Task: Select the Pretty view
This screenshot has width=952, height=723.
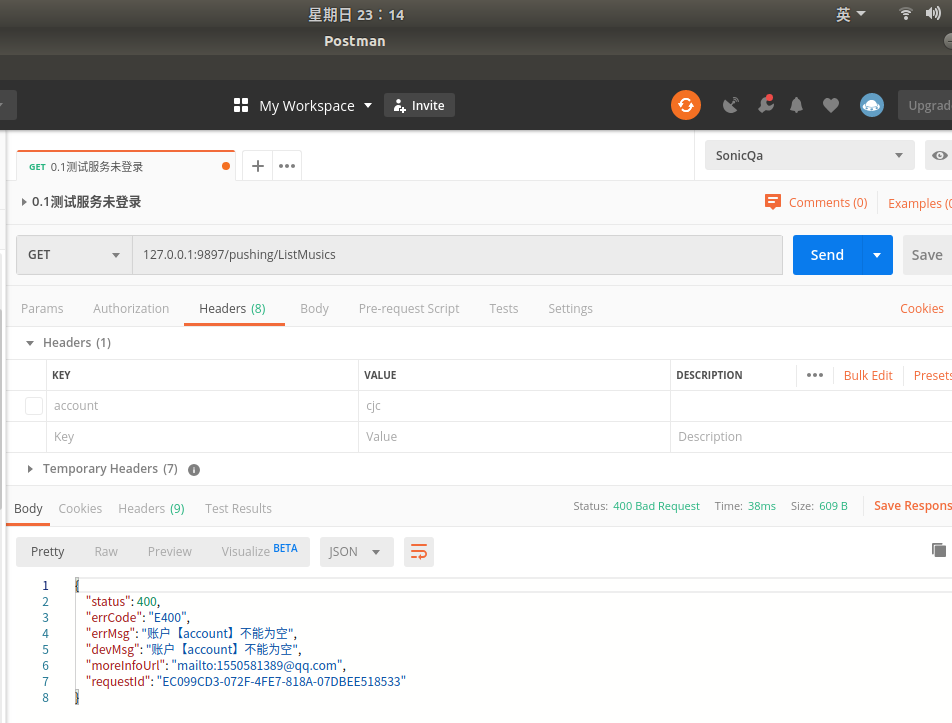Action: (x=47, y=552)
